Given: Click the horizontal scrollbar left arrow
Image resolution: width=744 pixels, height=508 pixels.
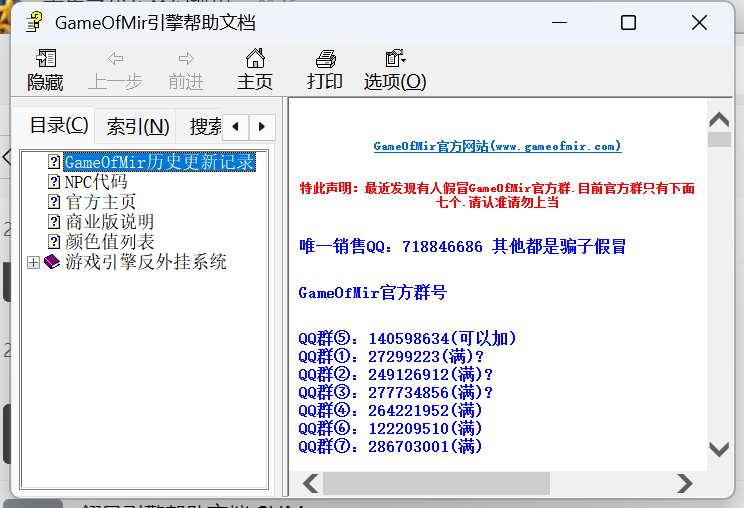Looking at the screenshot, I should click(x=311, y=483).
